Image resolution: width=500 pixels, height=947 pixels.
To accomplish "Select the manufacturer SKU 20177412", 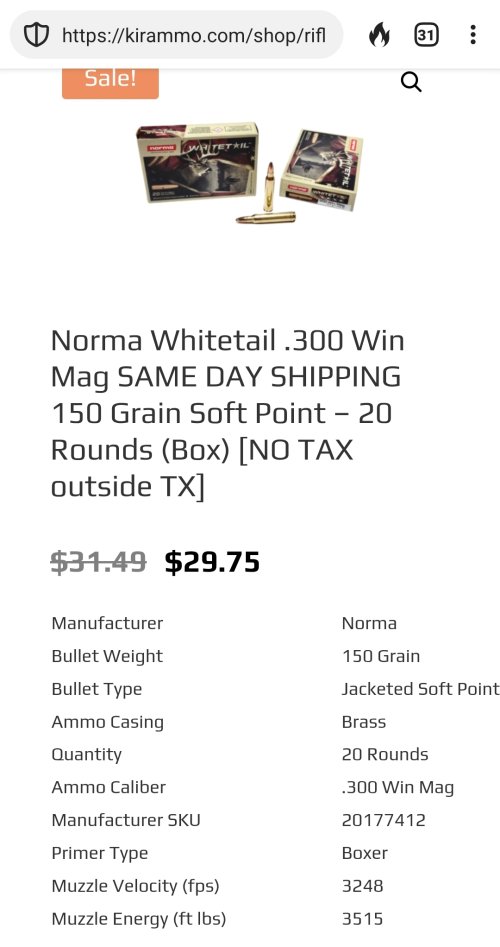I will [x=383, y=820].
